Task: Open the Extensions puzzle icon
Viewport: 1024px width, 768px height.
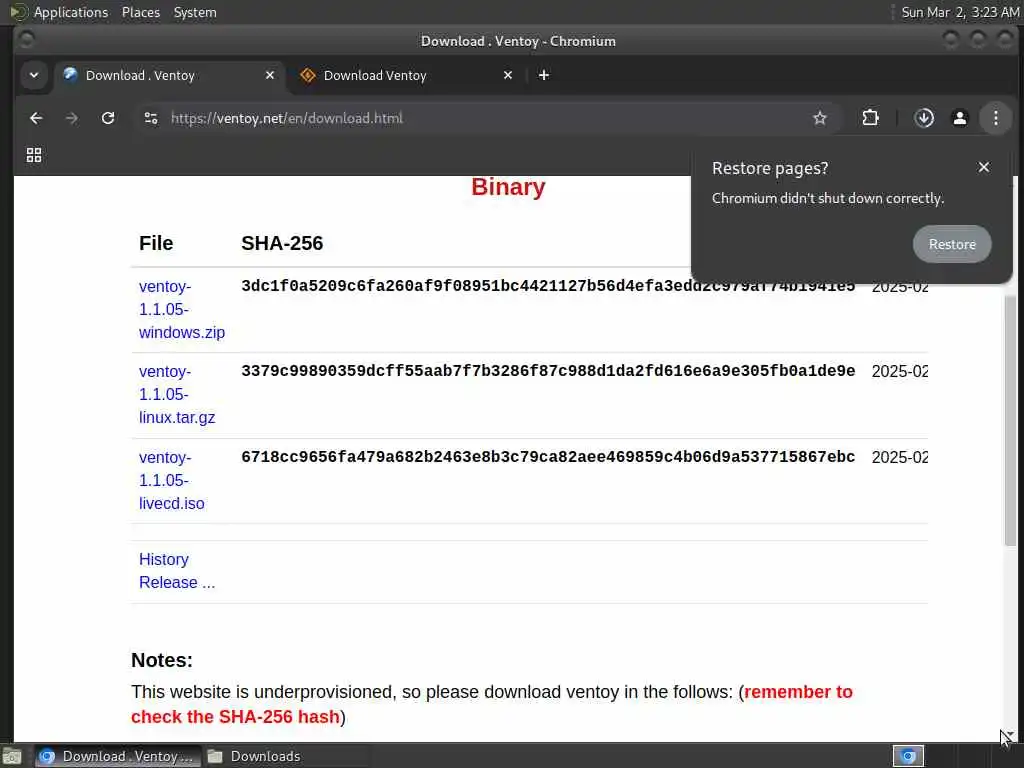Action: click(x=871, y=118)
